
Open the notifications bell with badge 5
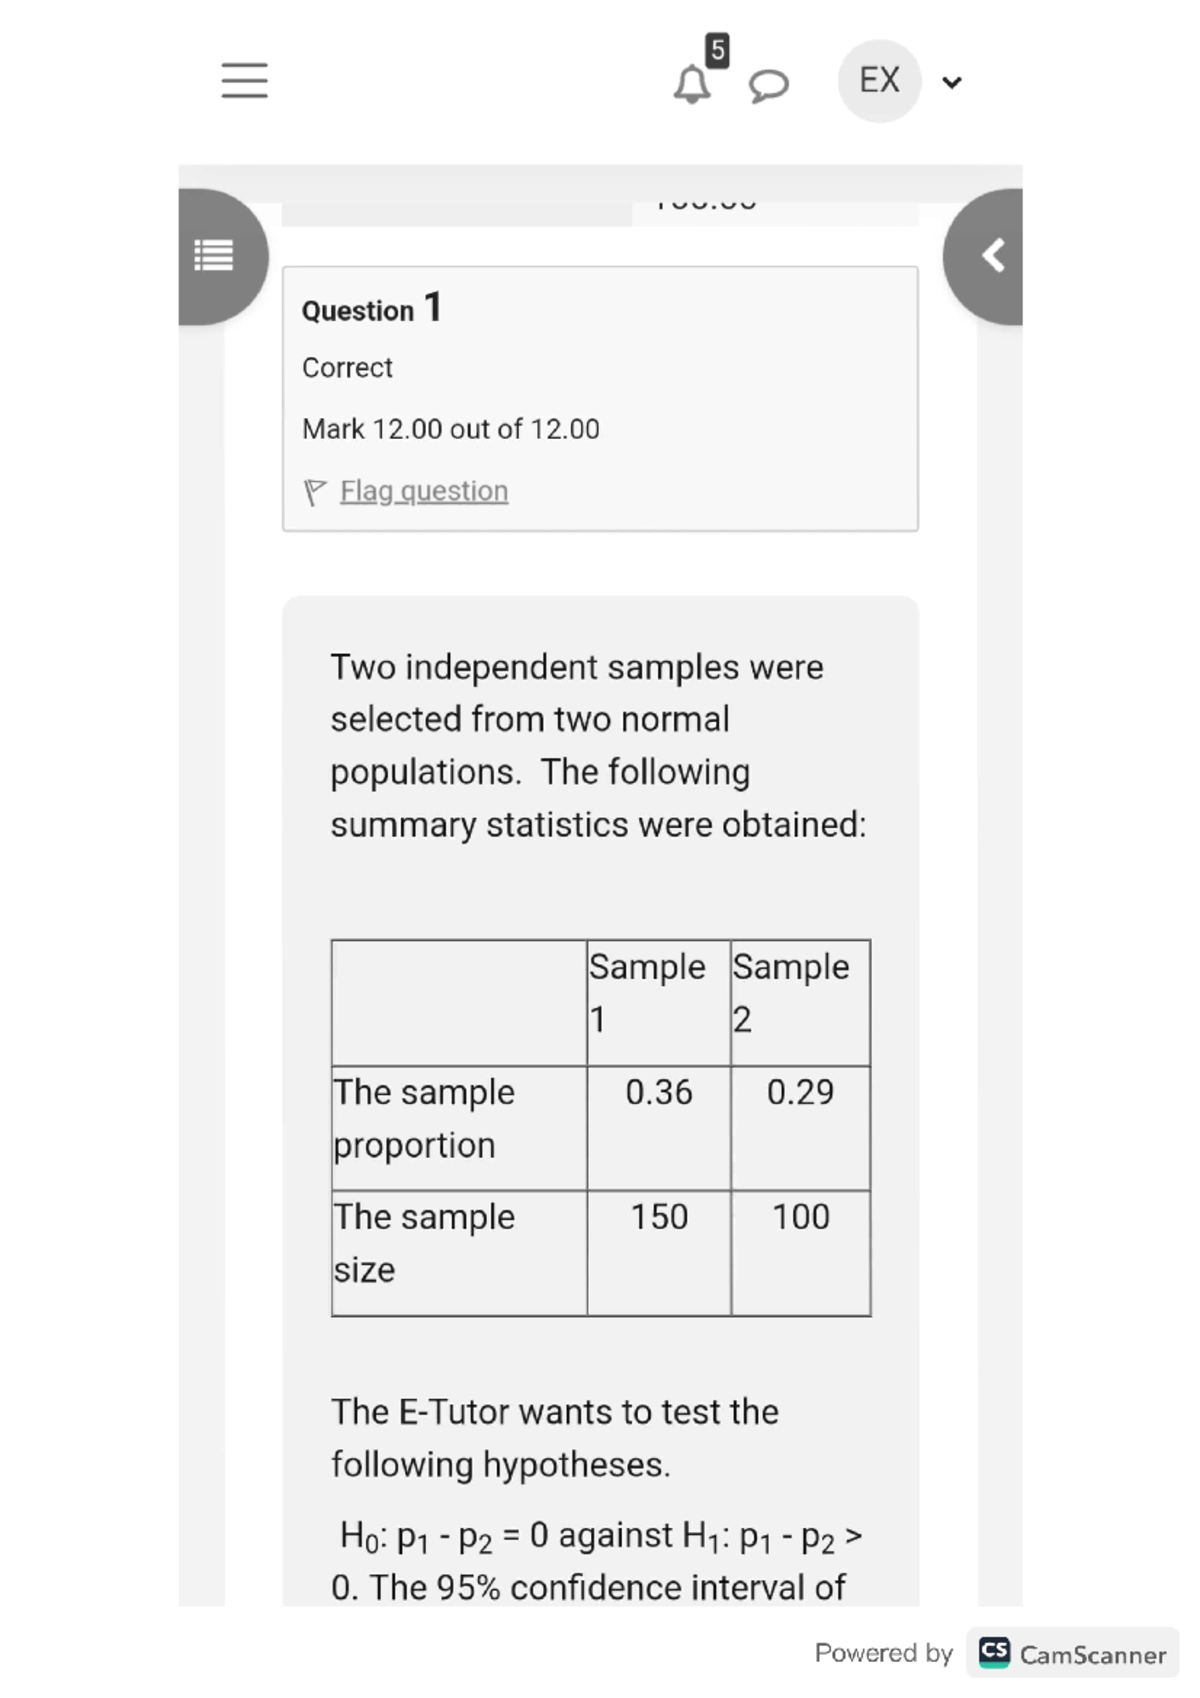pos(692,82)
